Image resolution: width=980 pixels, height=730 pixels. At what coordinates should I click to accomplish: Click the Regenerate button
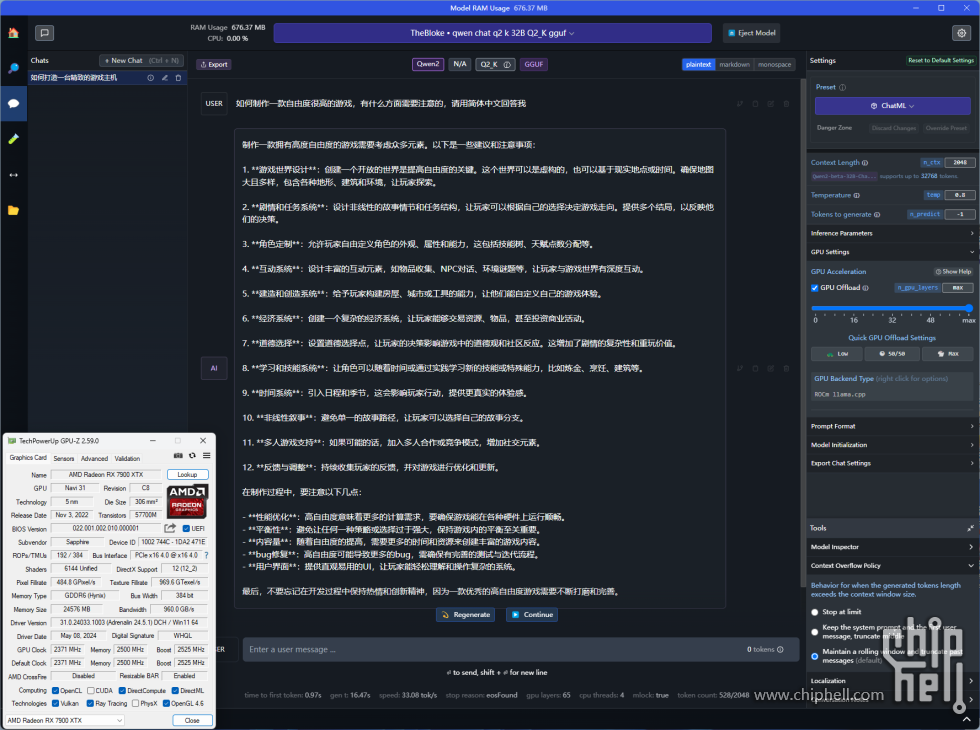(x=466, y=615)
